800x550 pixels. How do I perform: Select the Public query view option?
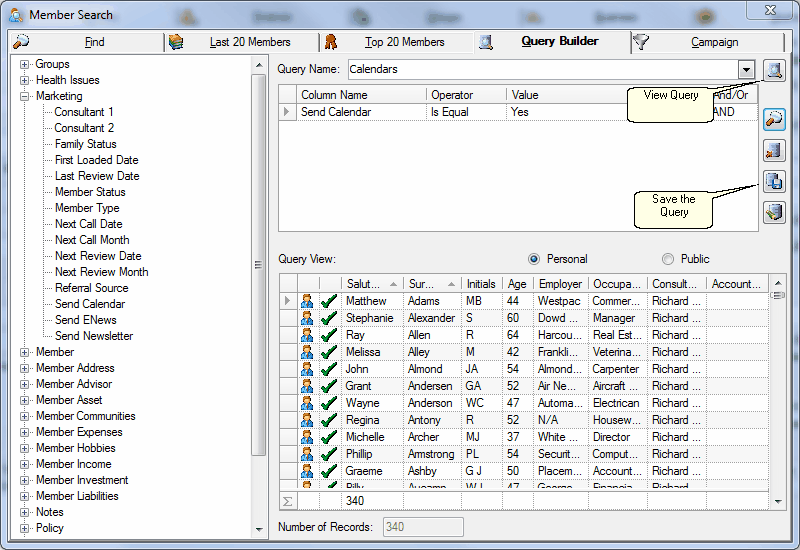pos(668,259)
